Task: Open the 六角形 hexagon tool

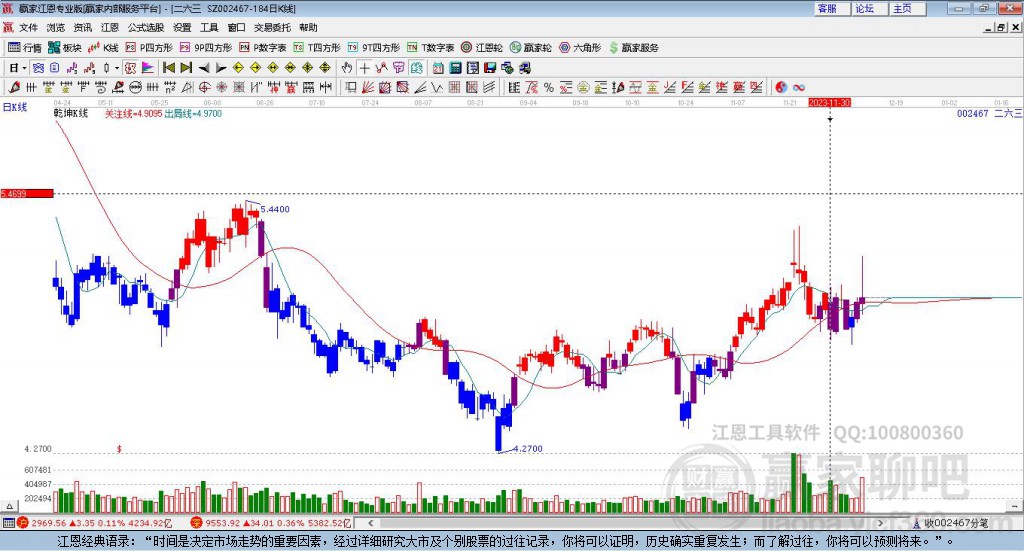Action: [580, 48]
